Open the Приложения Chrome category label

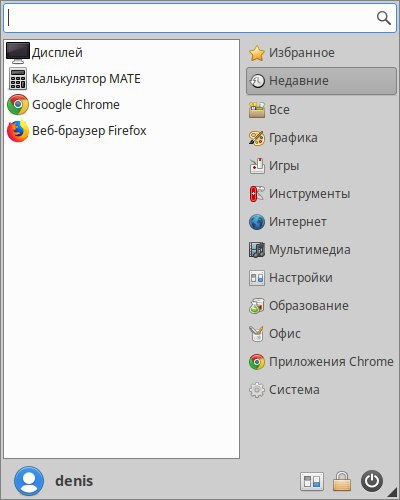tap(331, 362)
